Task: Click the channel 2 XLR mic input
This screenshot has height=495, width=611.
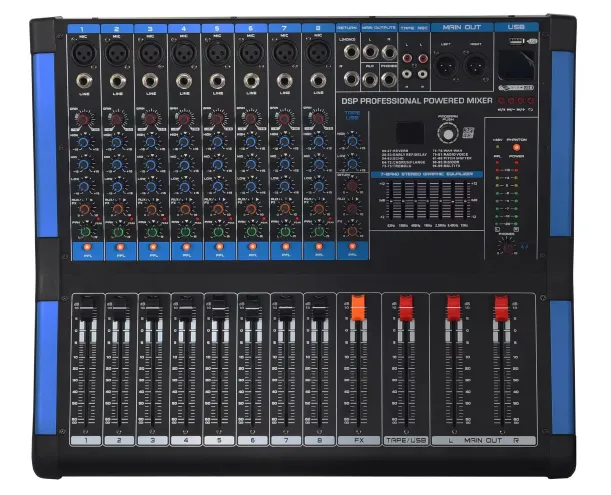Action: click(118, 51)
